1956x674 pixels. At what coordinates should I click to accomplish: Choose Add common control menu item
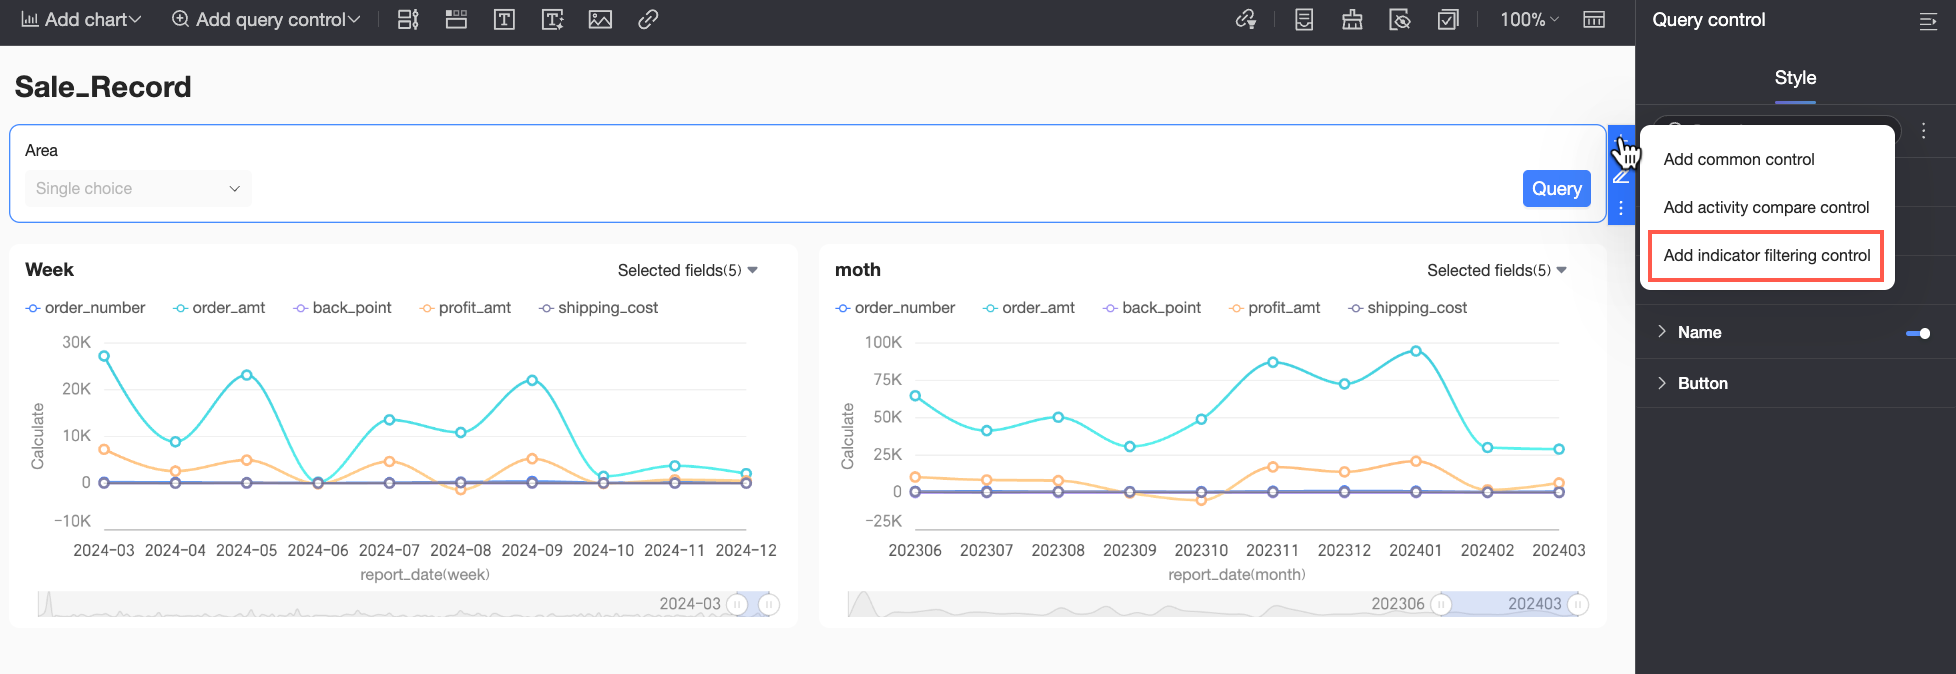tap(1738, 159)
